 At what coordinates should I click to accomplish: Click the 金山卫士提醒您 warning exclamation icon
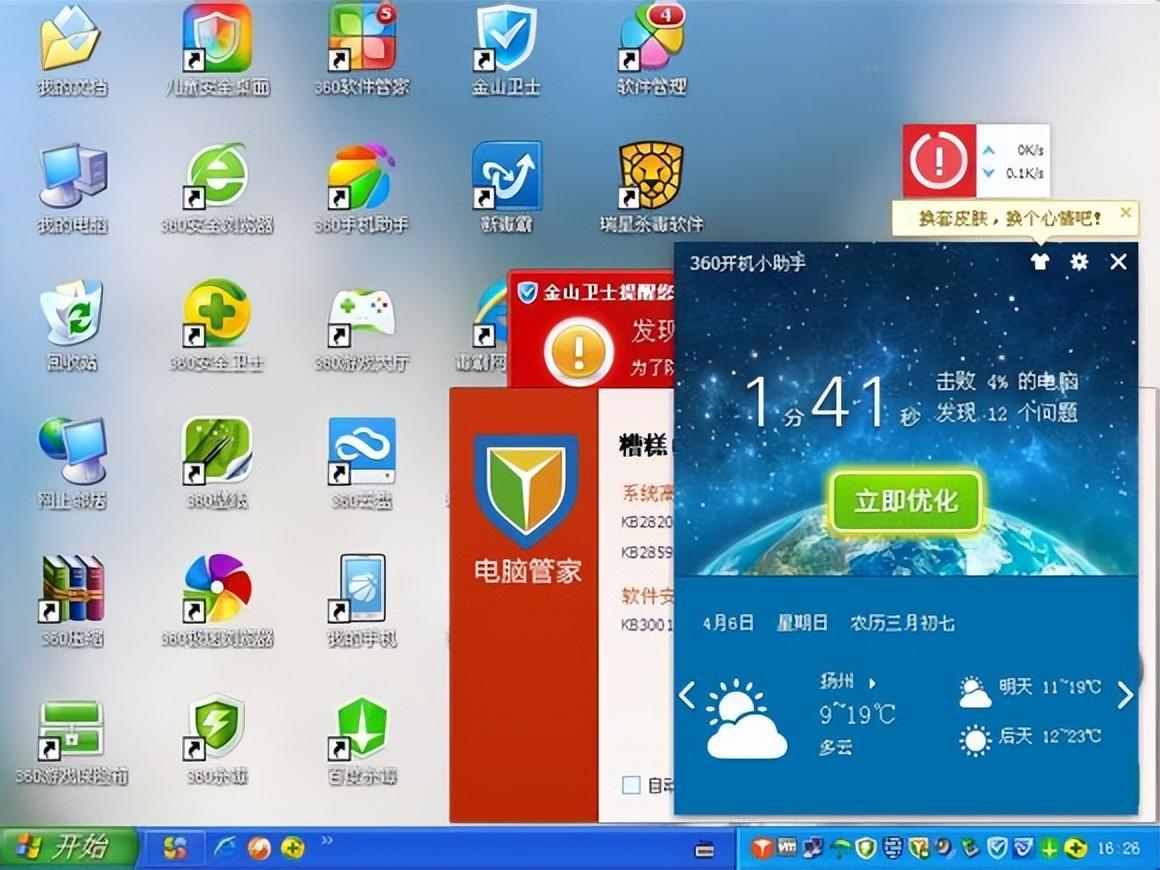579,352
